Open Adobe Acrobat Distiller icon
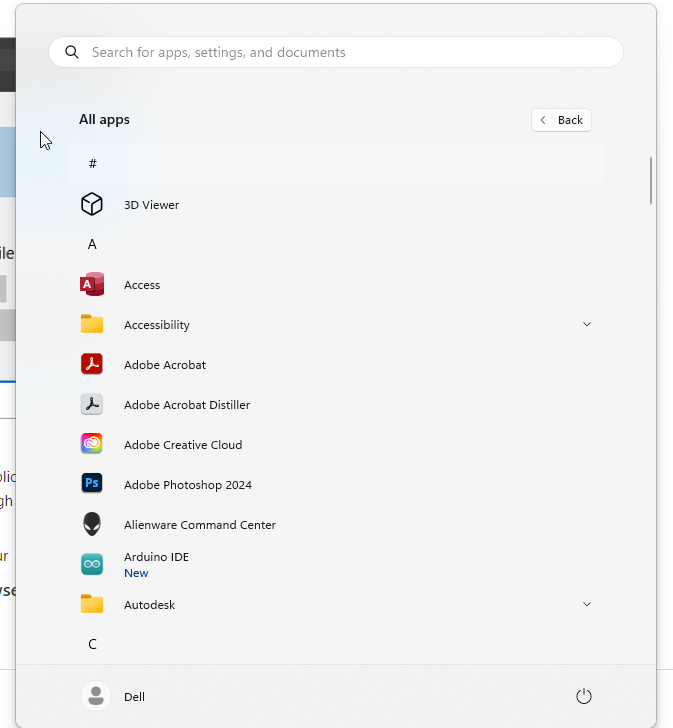Image resolution: width=673 pixels, height=728 pixels. (x=92, y=404)
